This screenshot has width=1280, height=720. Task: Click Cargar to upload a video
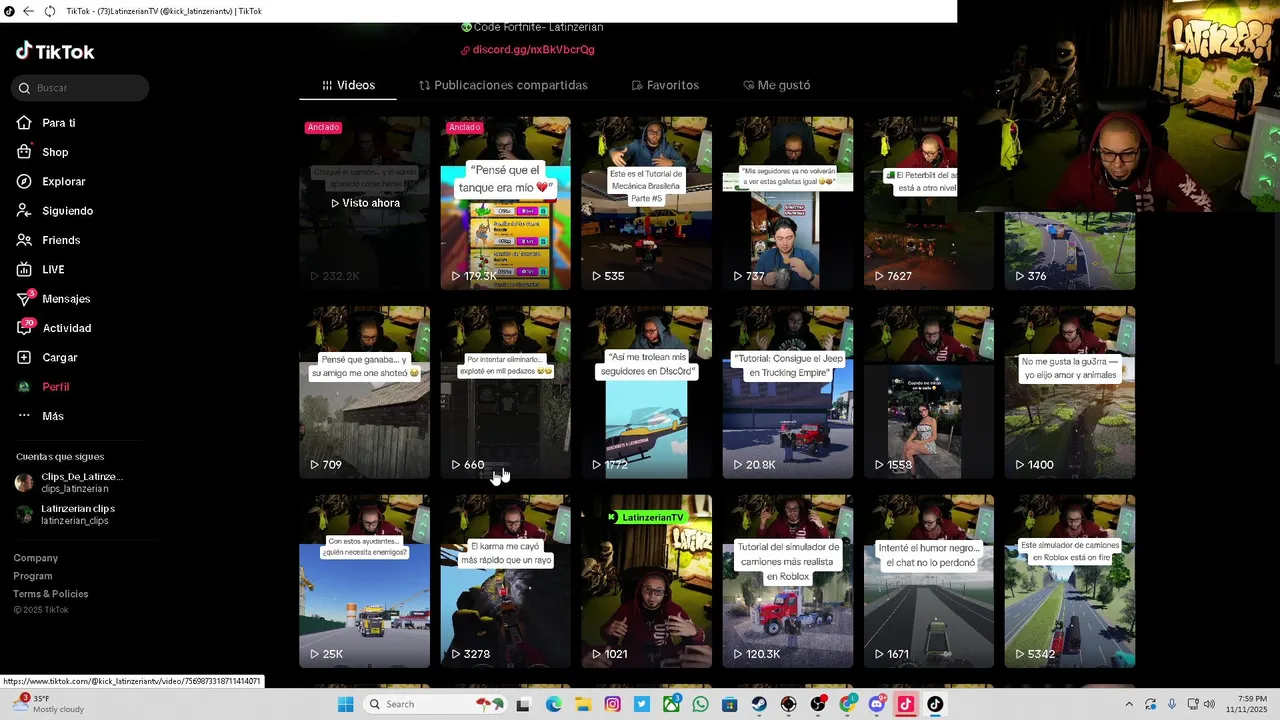pyautogui.click(x=47, y=358)
